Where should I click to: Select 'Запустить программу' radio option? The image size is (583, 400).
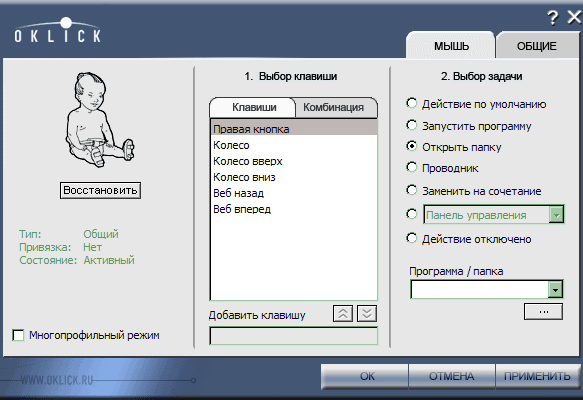tap(412, 125)
